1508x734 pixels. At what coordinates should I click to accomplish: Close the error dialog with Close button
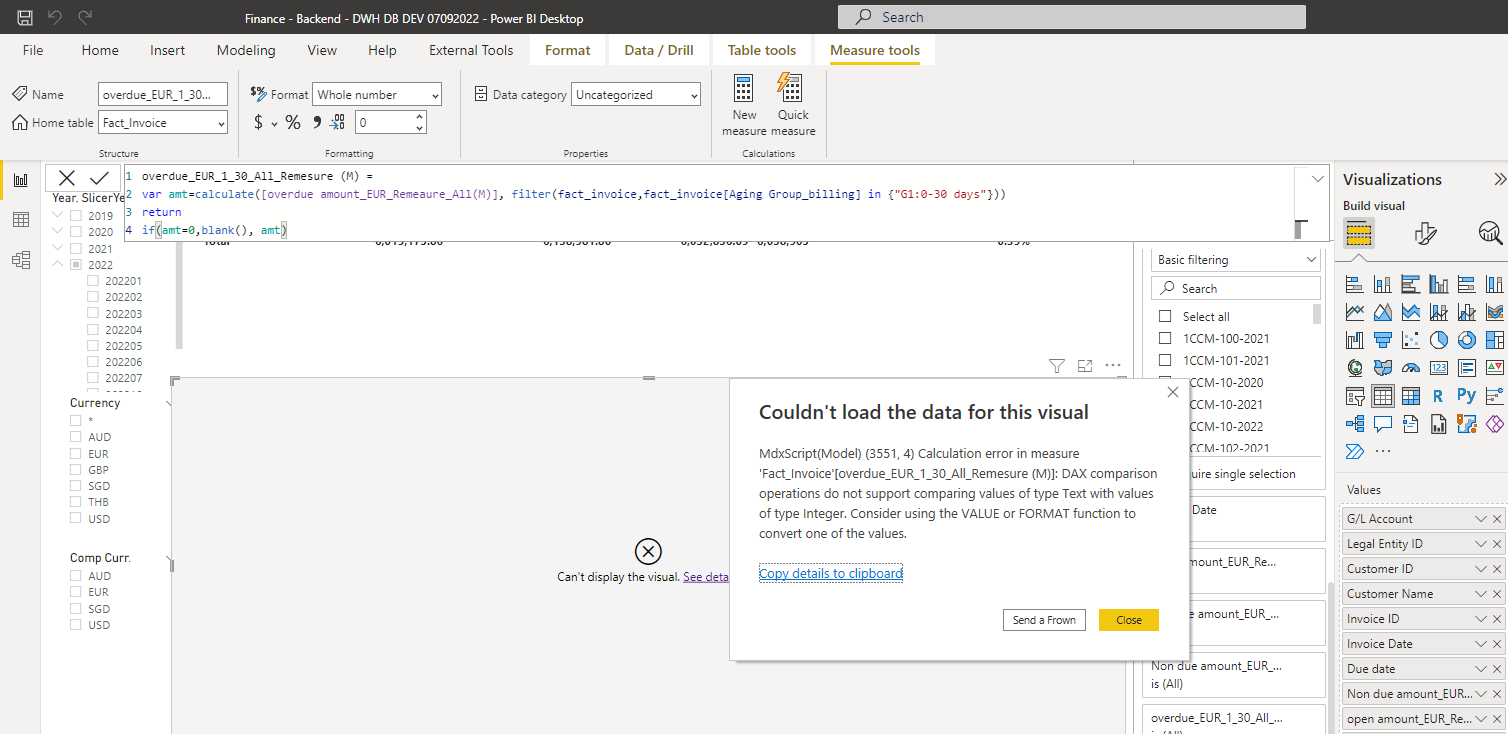coord(1129,620)
